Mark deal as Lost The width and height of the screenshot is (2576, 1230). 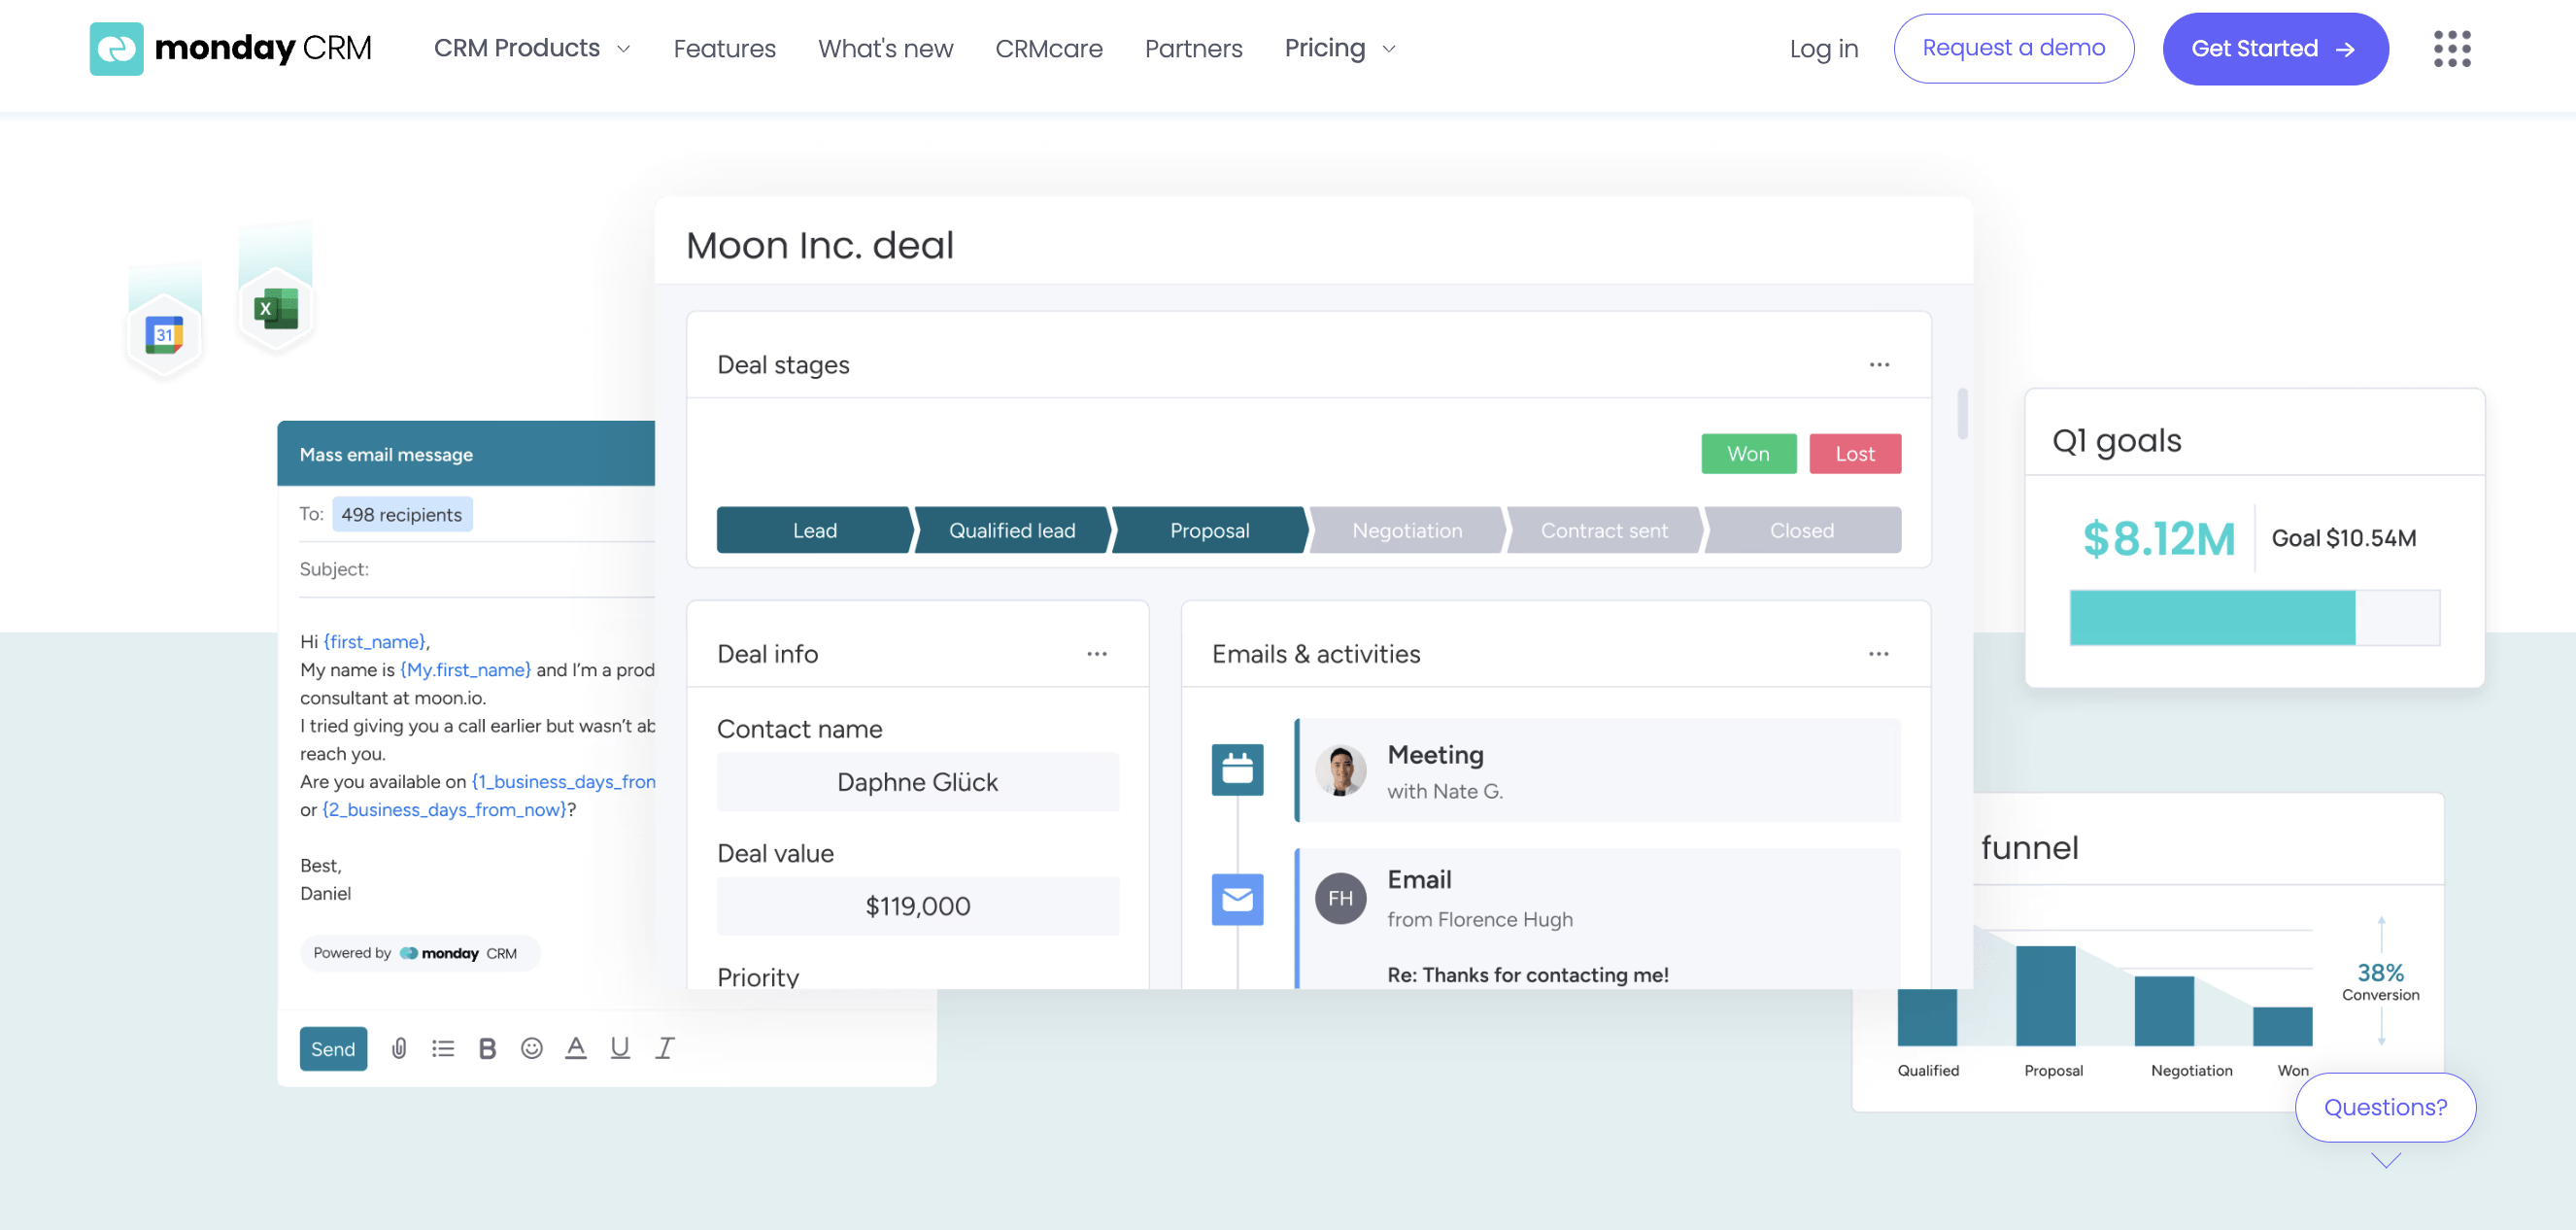coord(1854,454)
